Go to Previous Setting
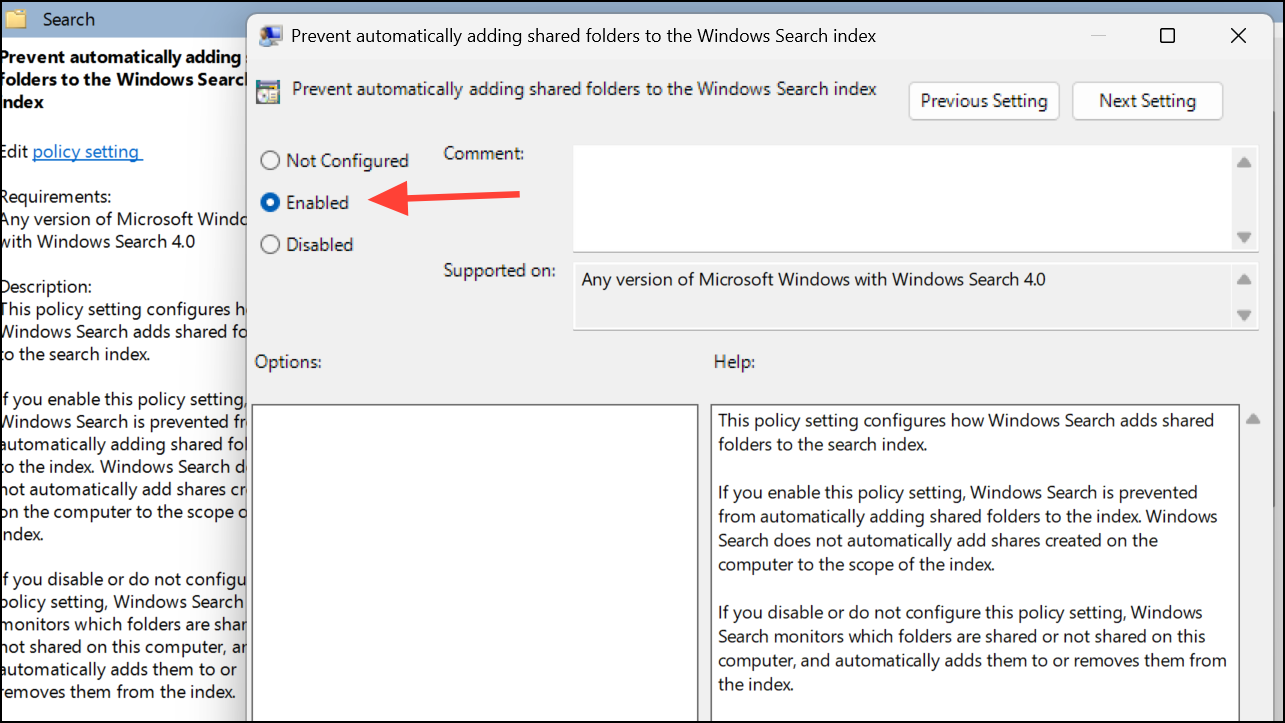This screenshot has width=1285, height=723. click(984, 101)
